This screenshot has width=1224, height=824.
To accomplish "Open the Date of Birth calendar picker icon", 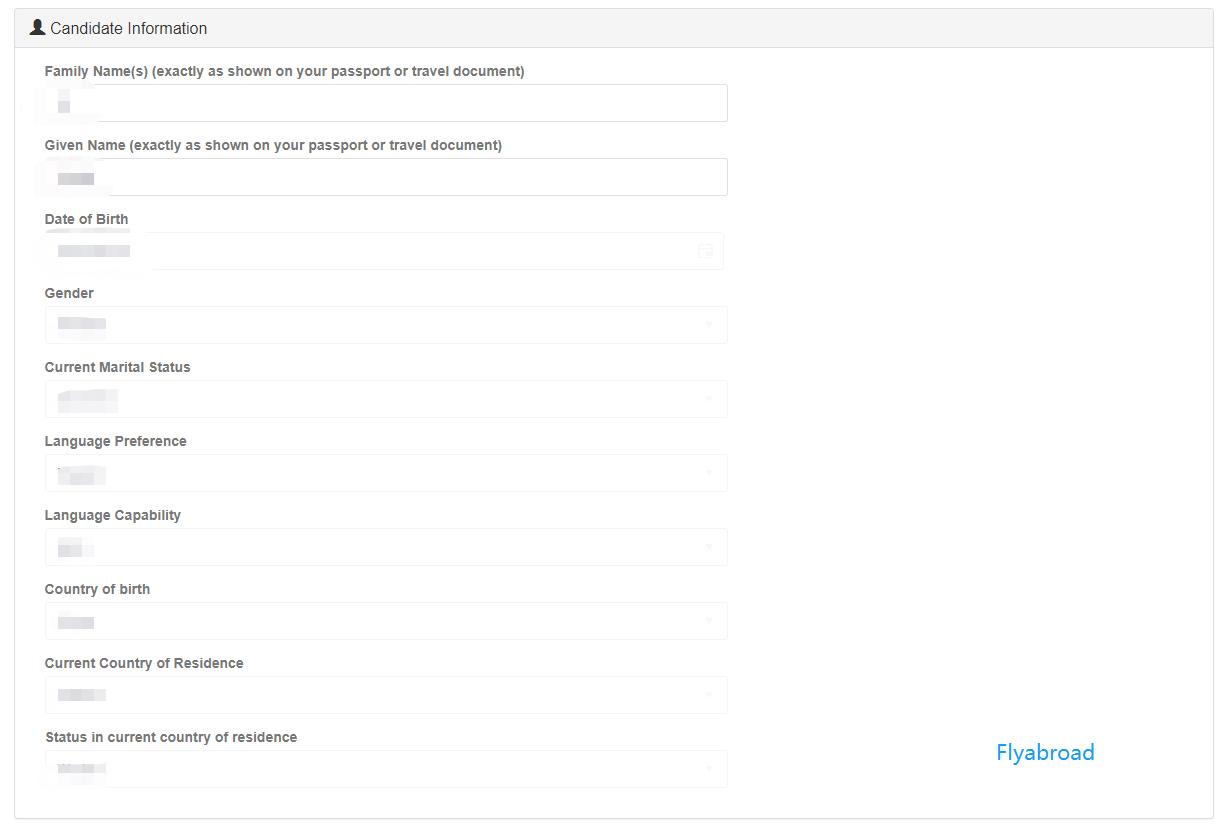I will 705,251.
